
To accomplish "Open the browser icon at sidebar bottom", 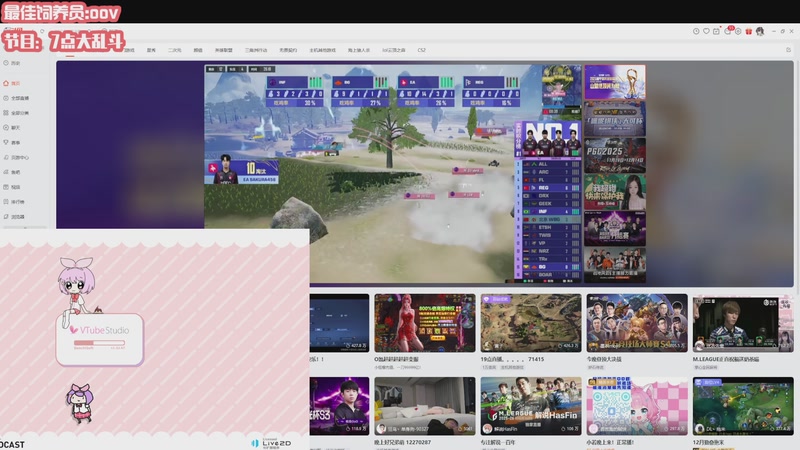I will 6,216.
